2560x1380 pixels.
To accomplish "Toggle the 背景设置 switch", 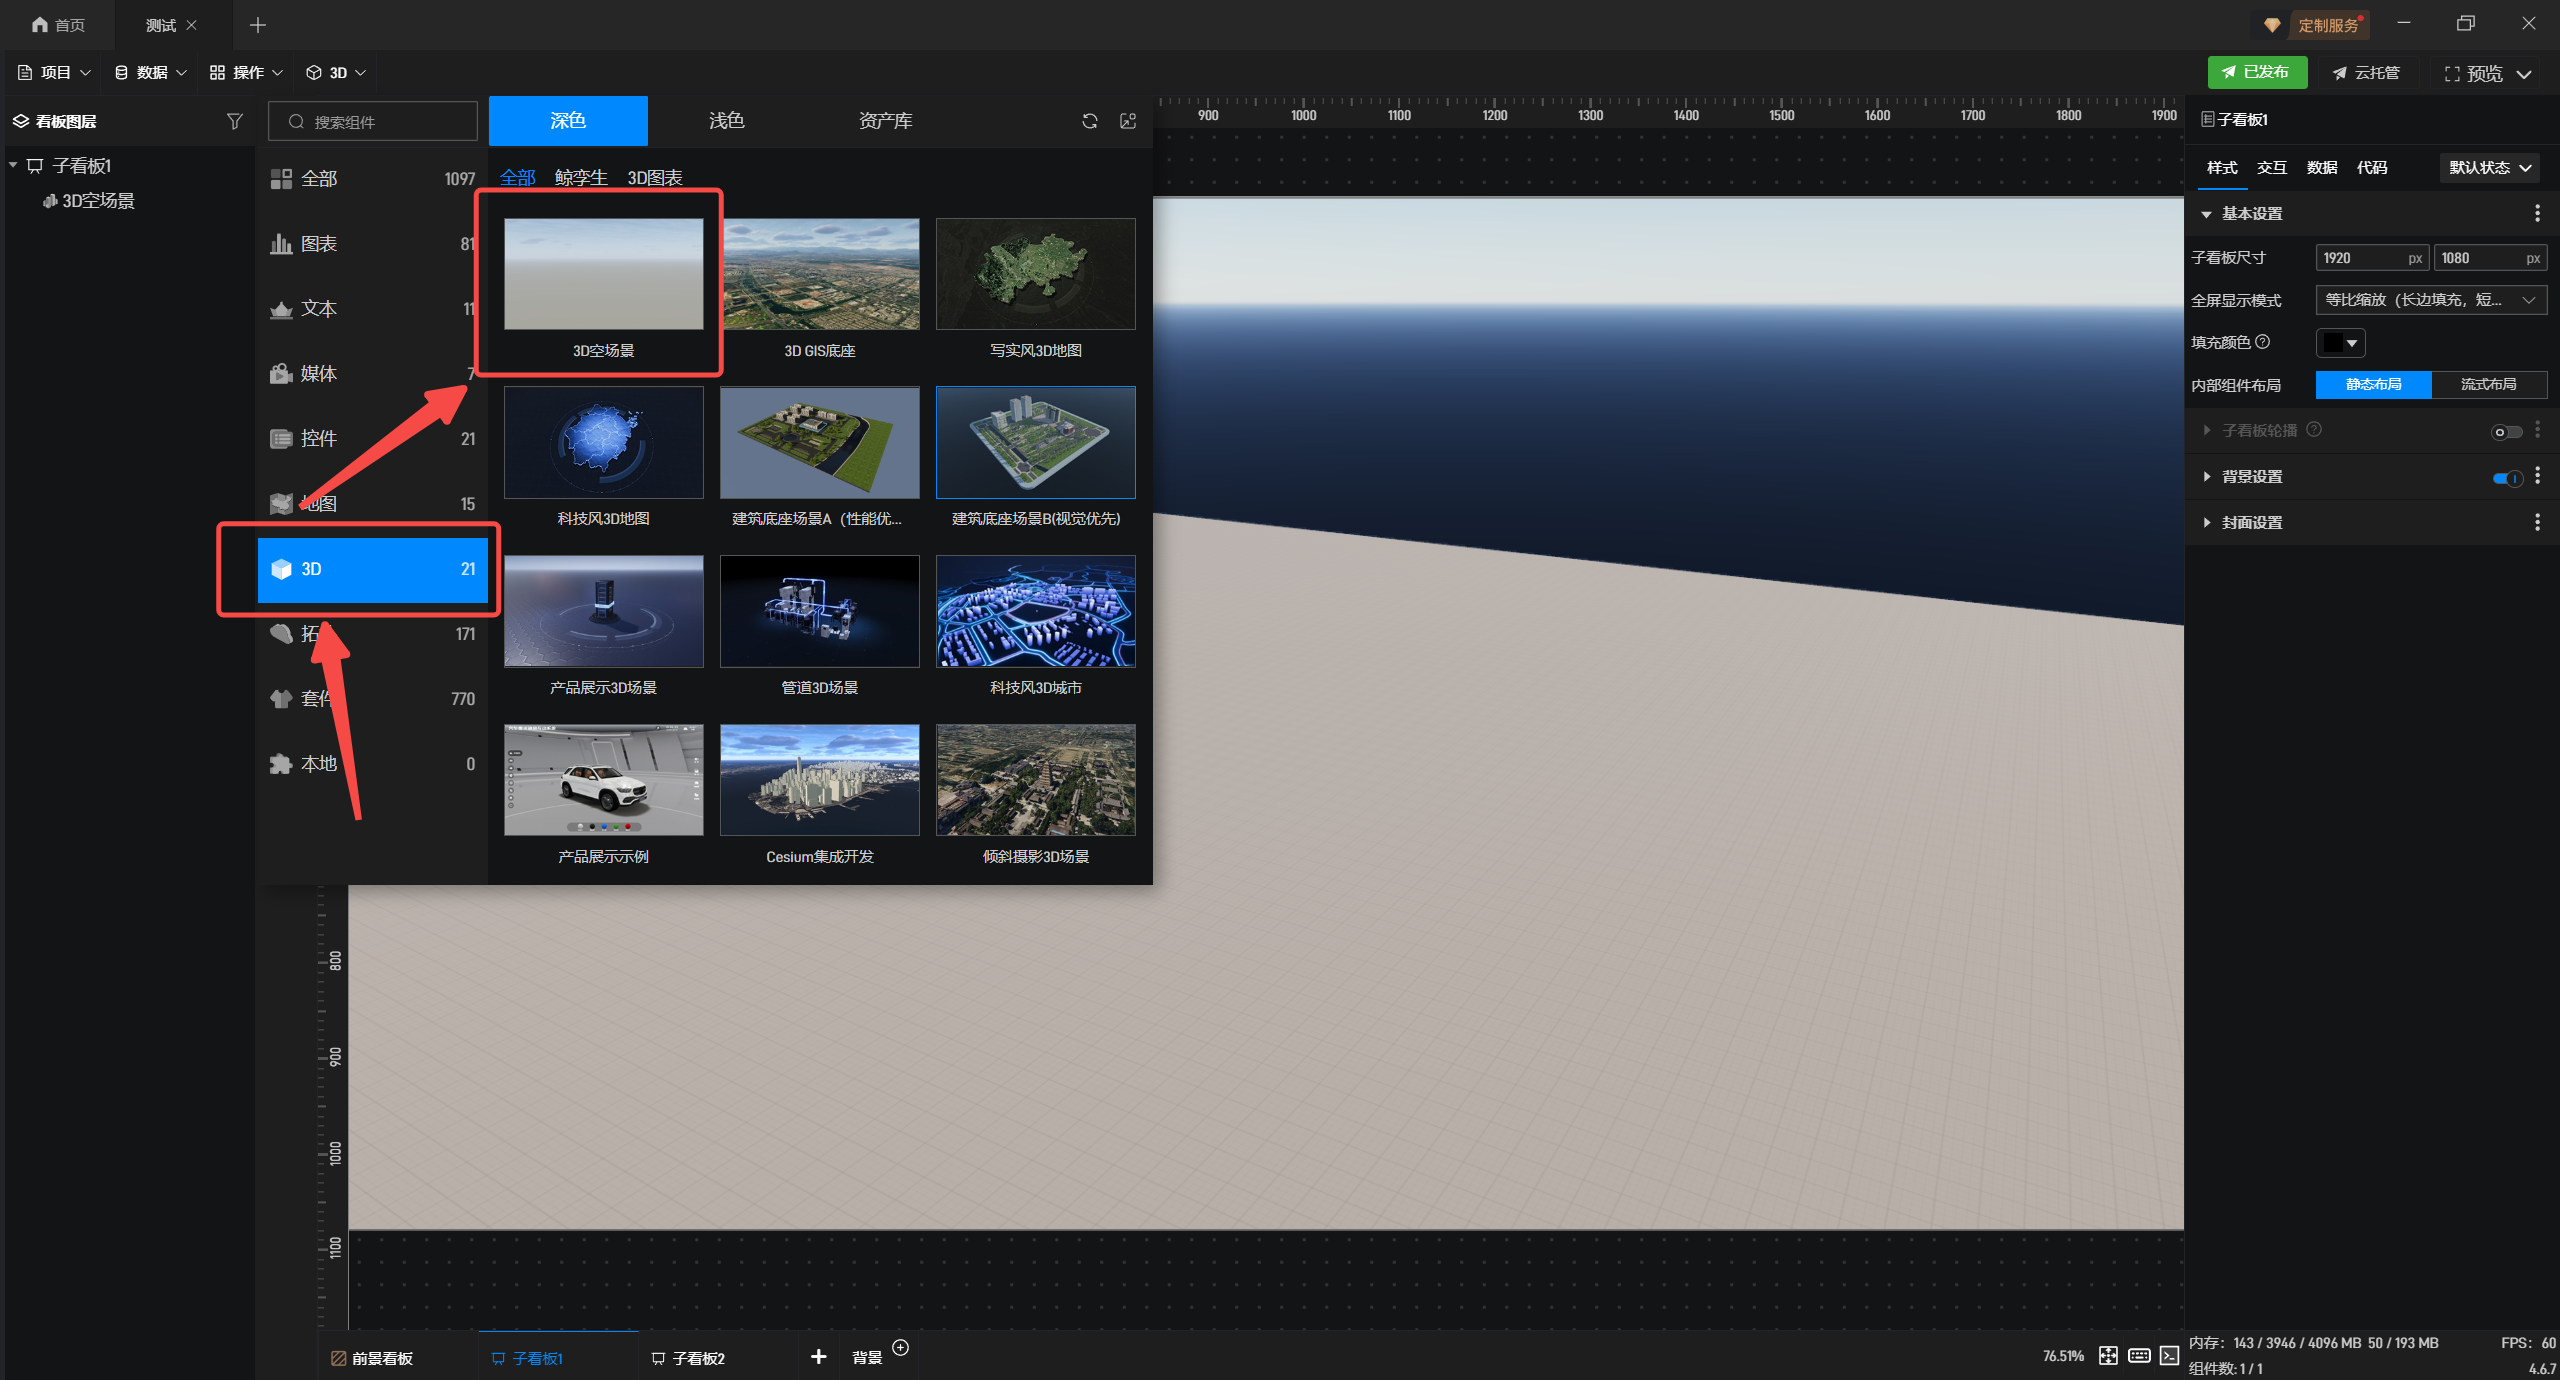I will (2507, 478).
